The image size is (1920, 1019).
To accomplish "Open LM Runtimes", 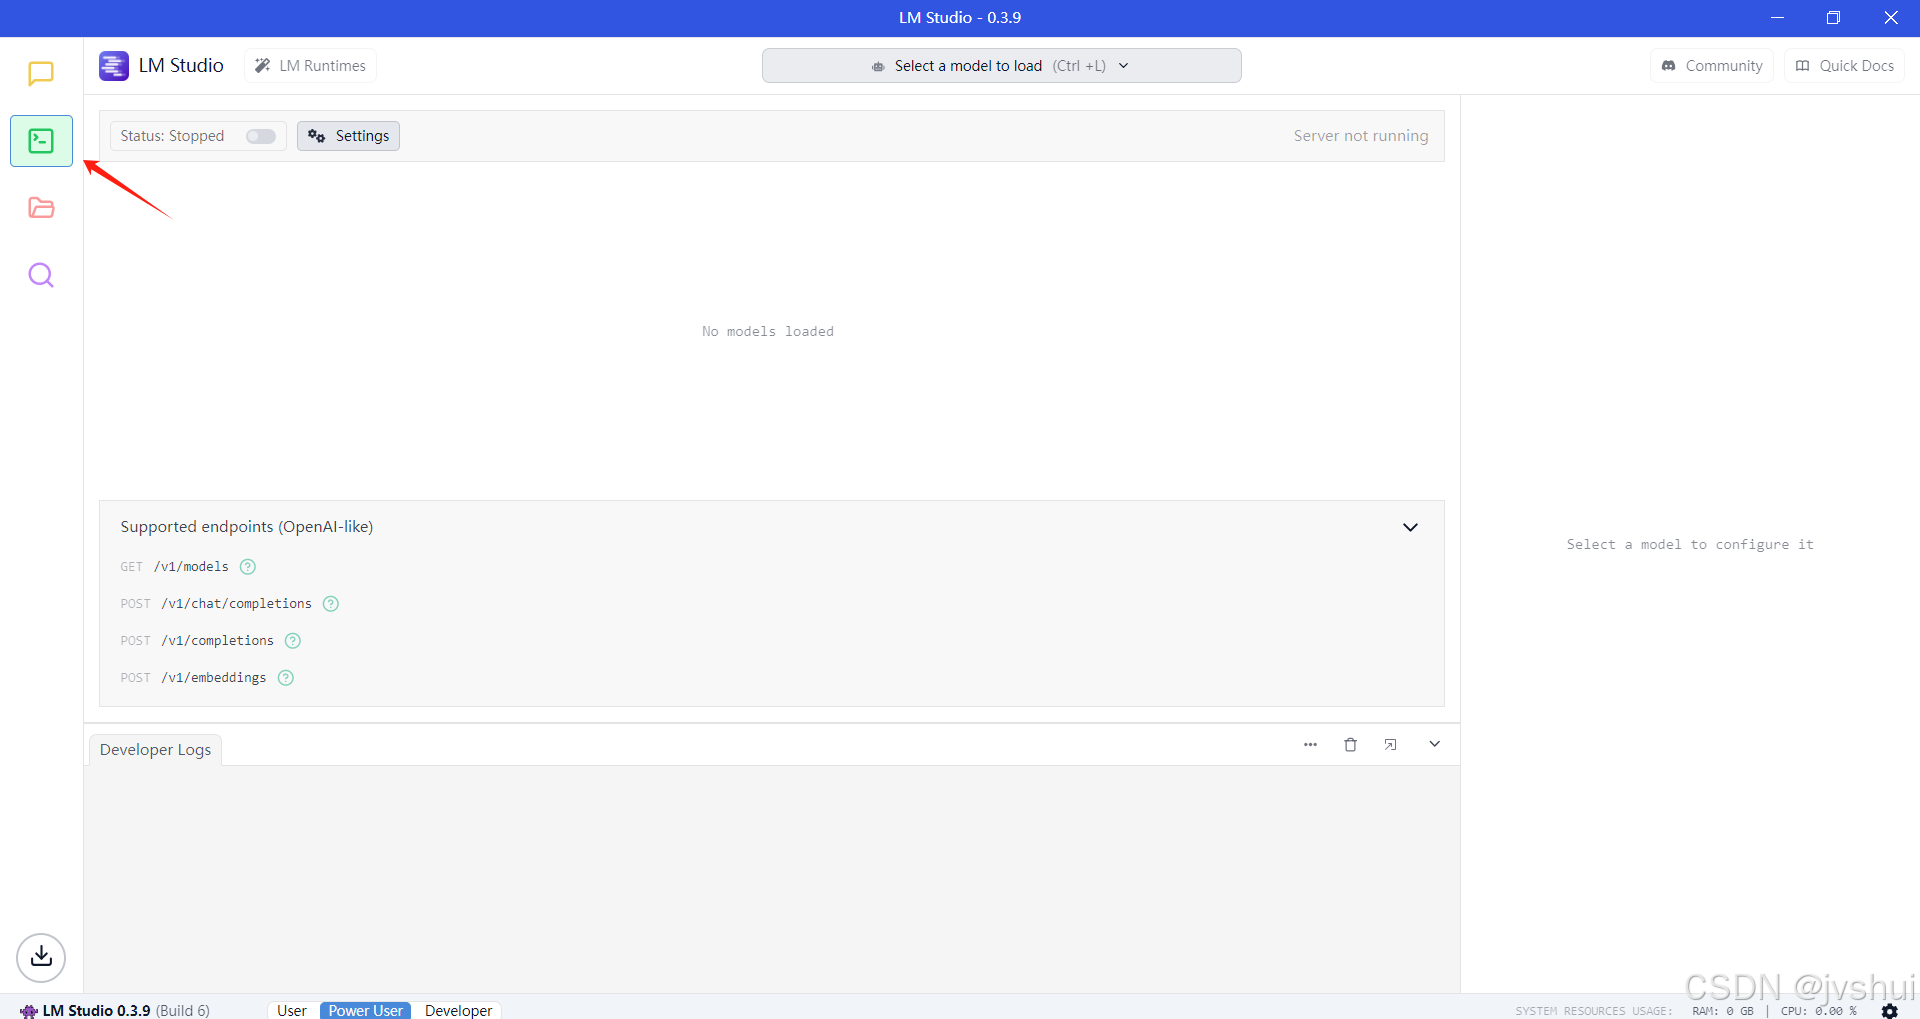I will click(311, 66).
